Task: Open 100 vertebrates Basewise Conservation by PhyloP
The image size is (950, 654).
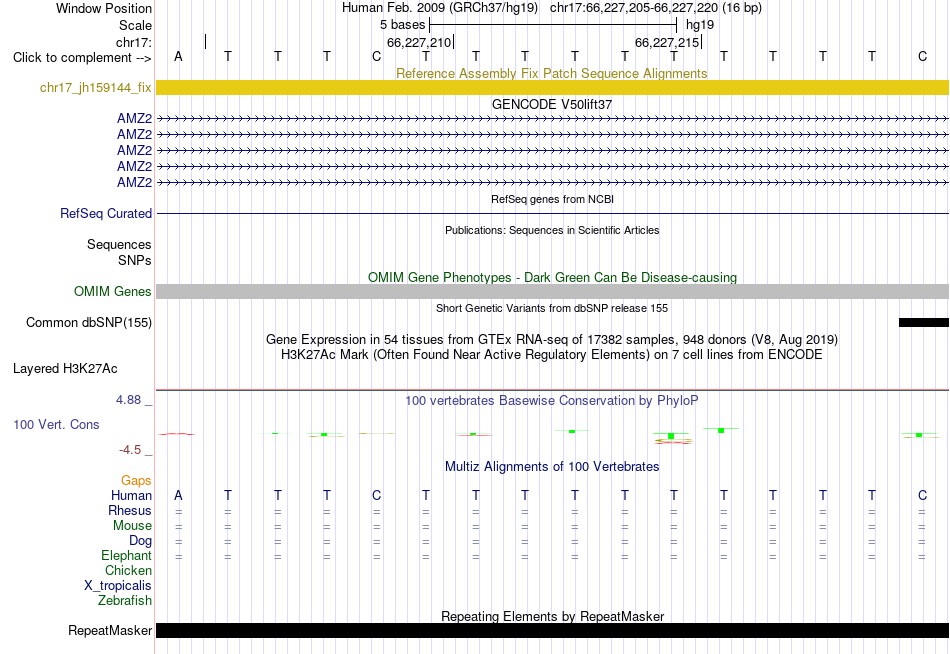Action: (x=551, y=401)
